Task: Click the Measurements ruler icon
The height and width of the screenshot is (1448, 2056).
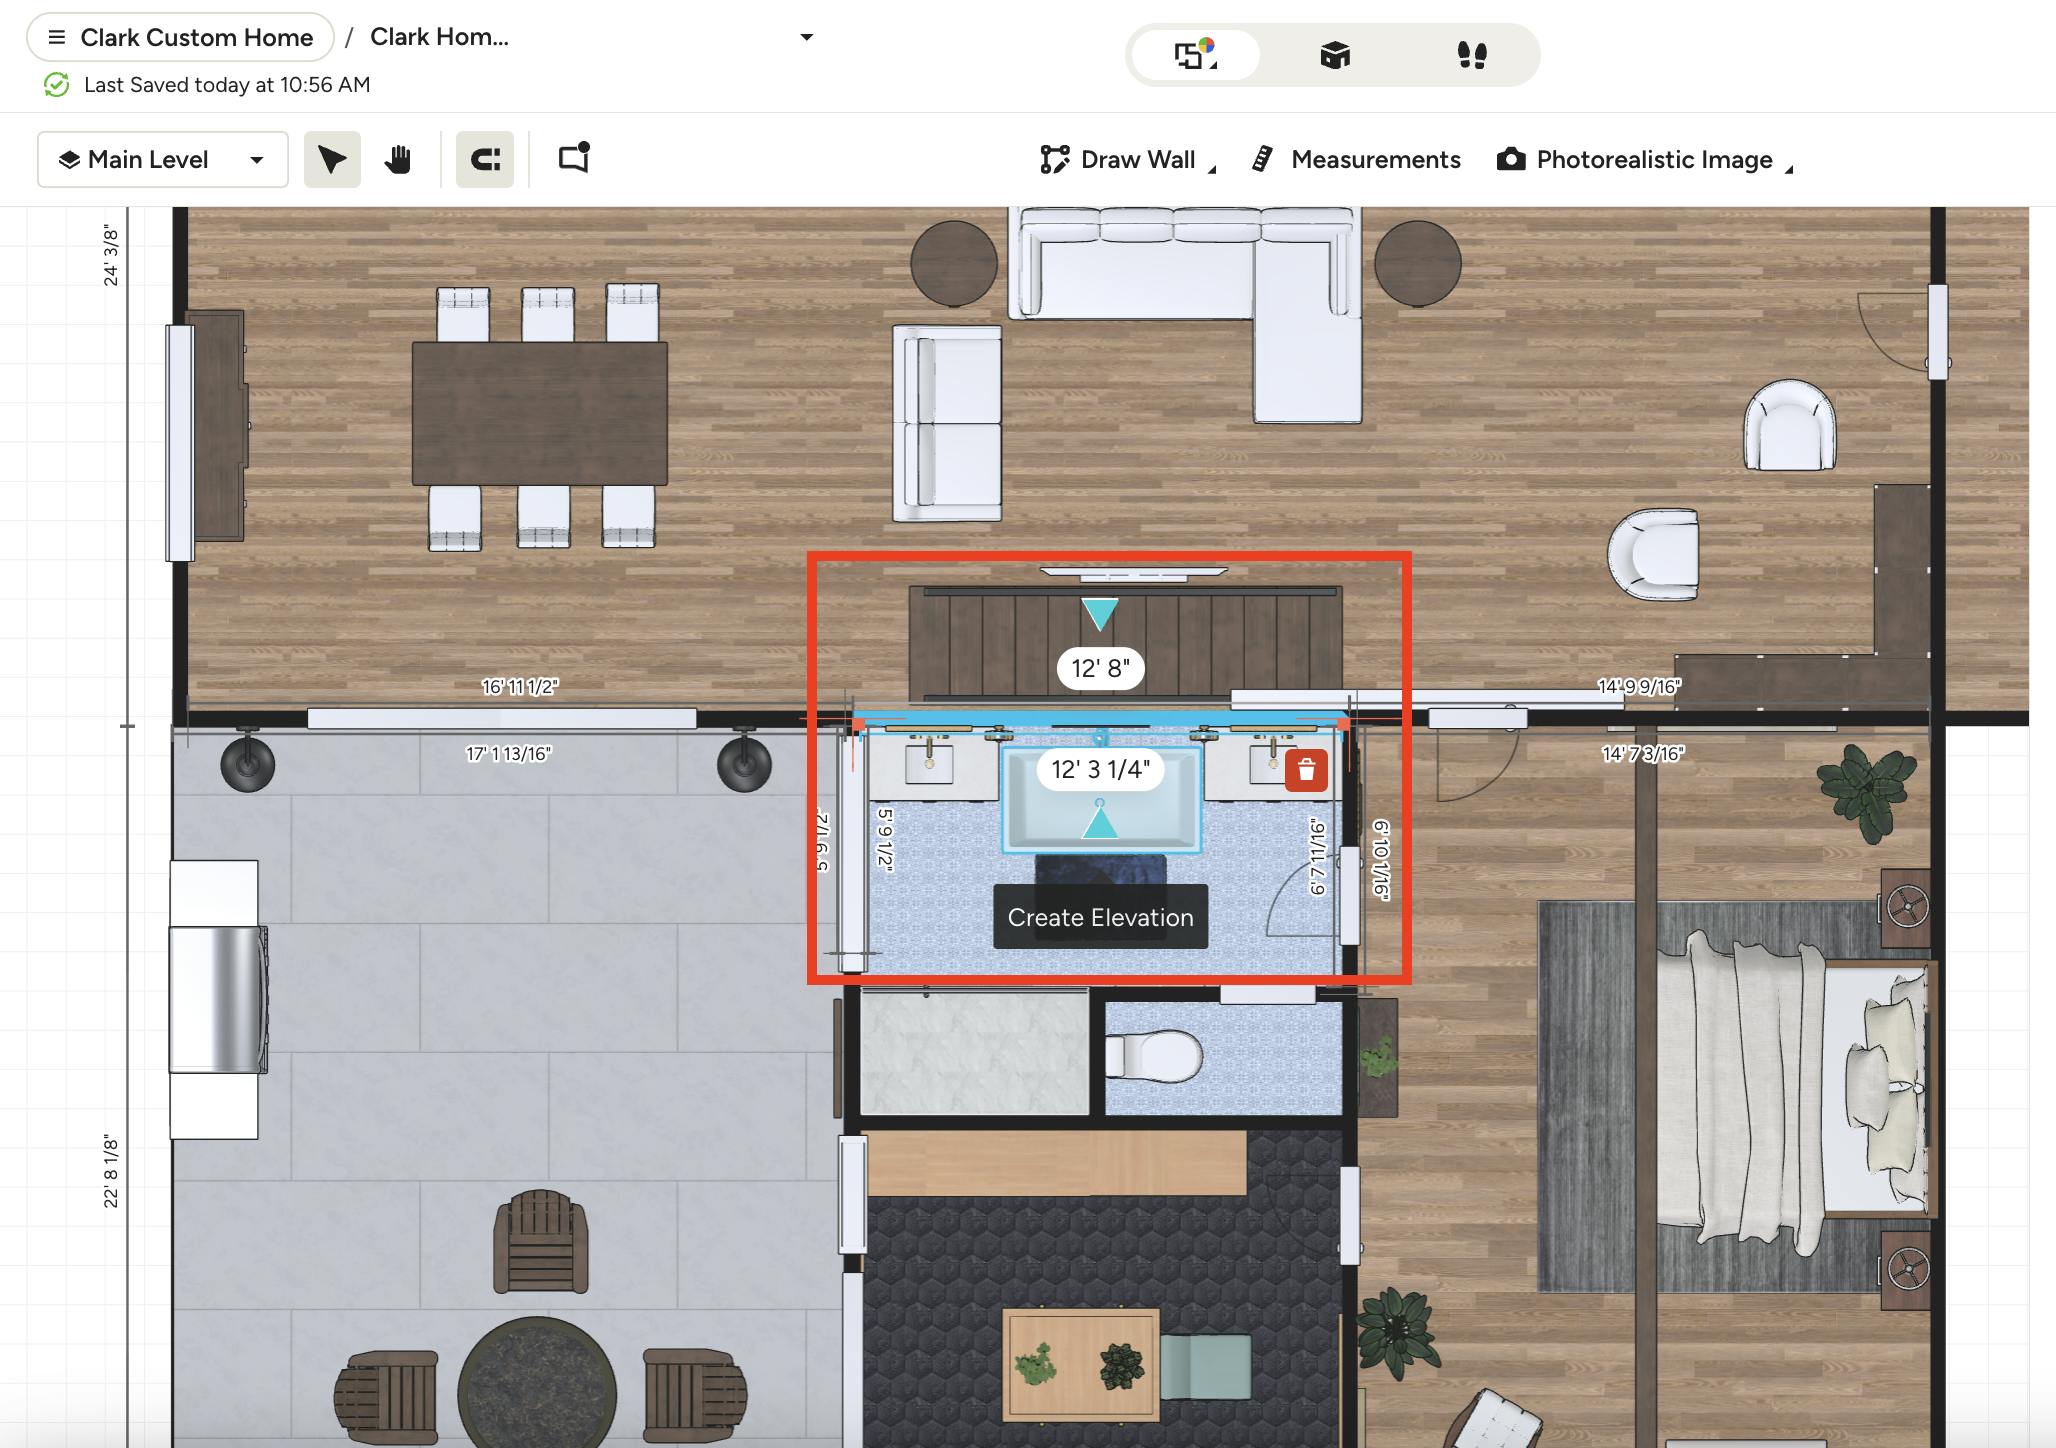Action: tap(1264, 159)
